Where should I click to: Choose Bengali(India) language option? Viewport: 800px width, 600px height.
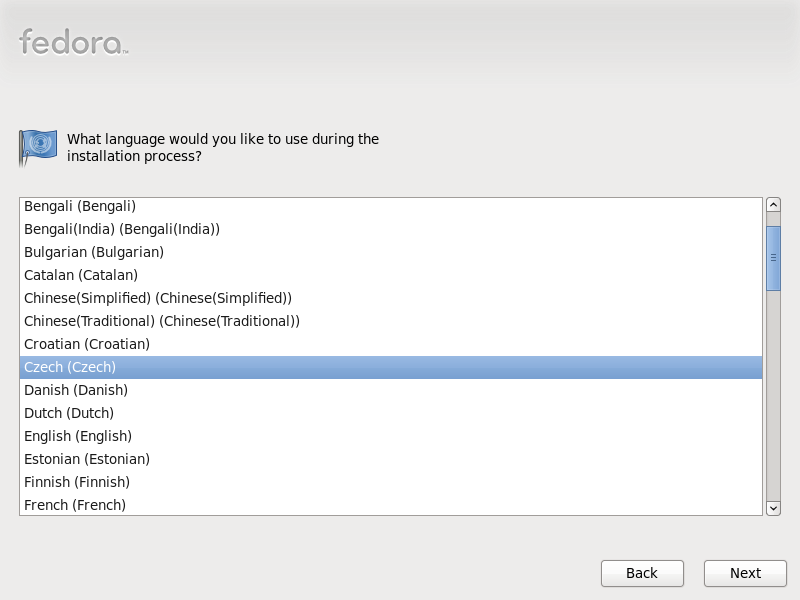[x=122, y=229]
